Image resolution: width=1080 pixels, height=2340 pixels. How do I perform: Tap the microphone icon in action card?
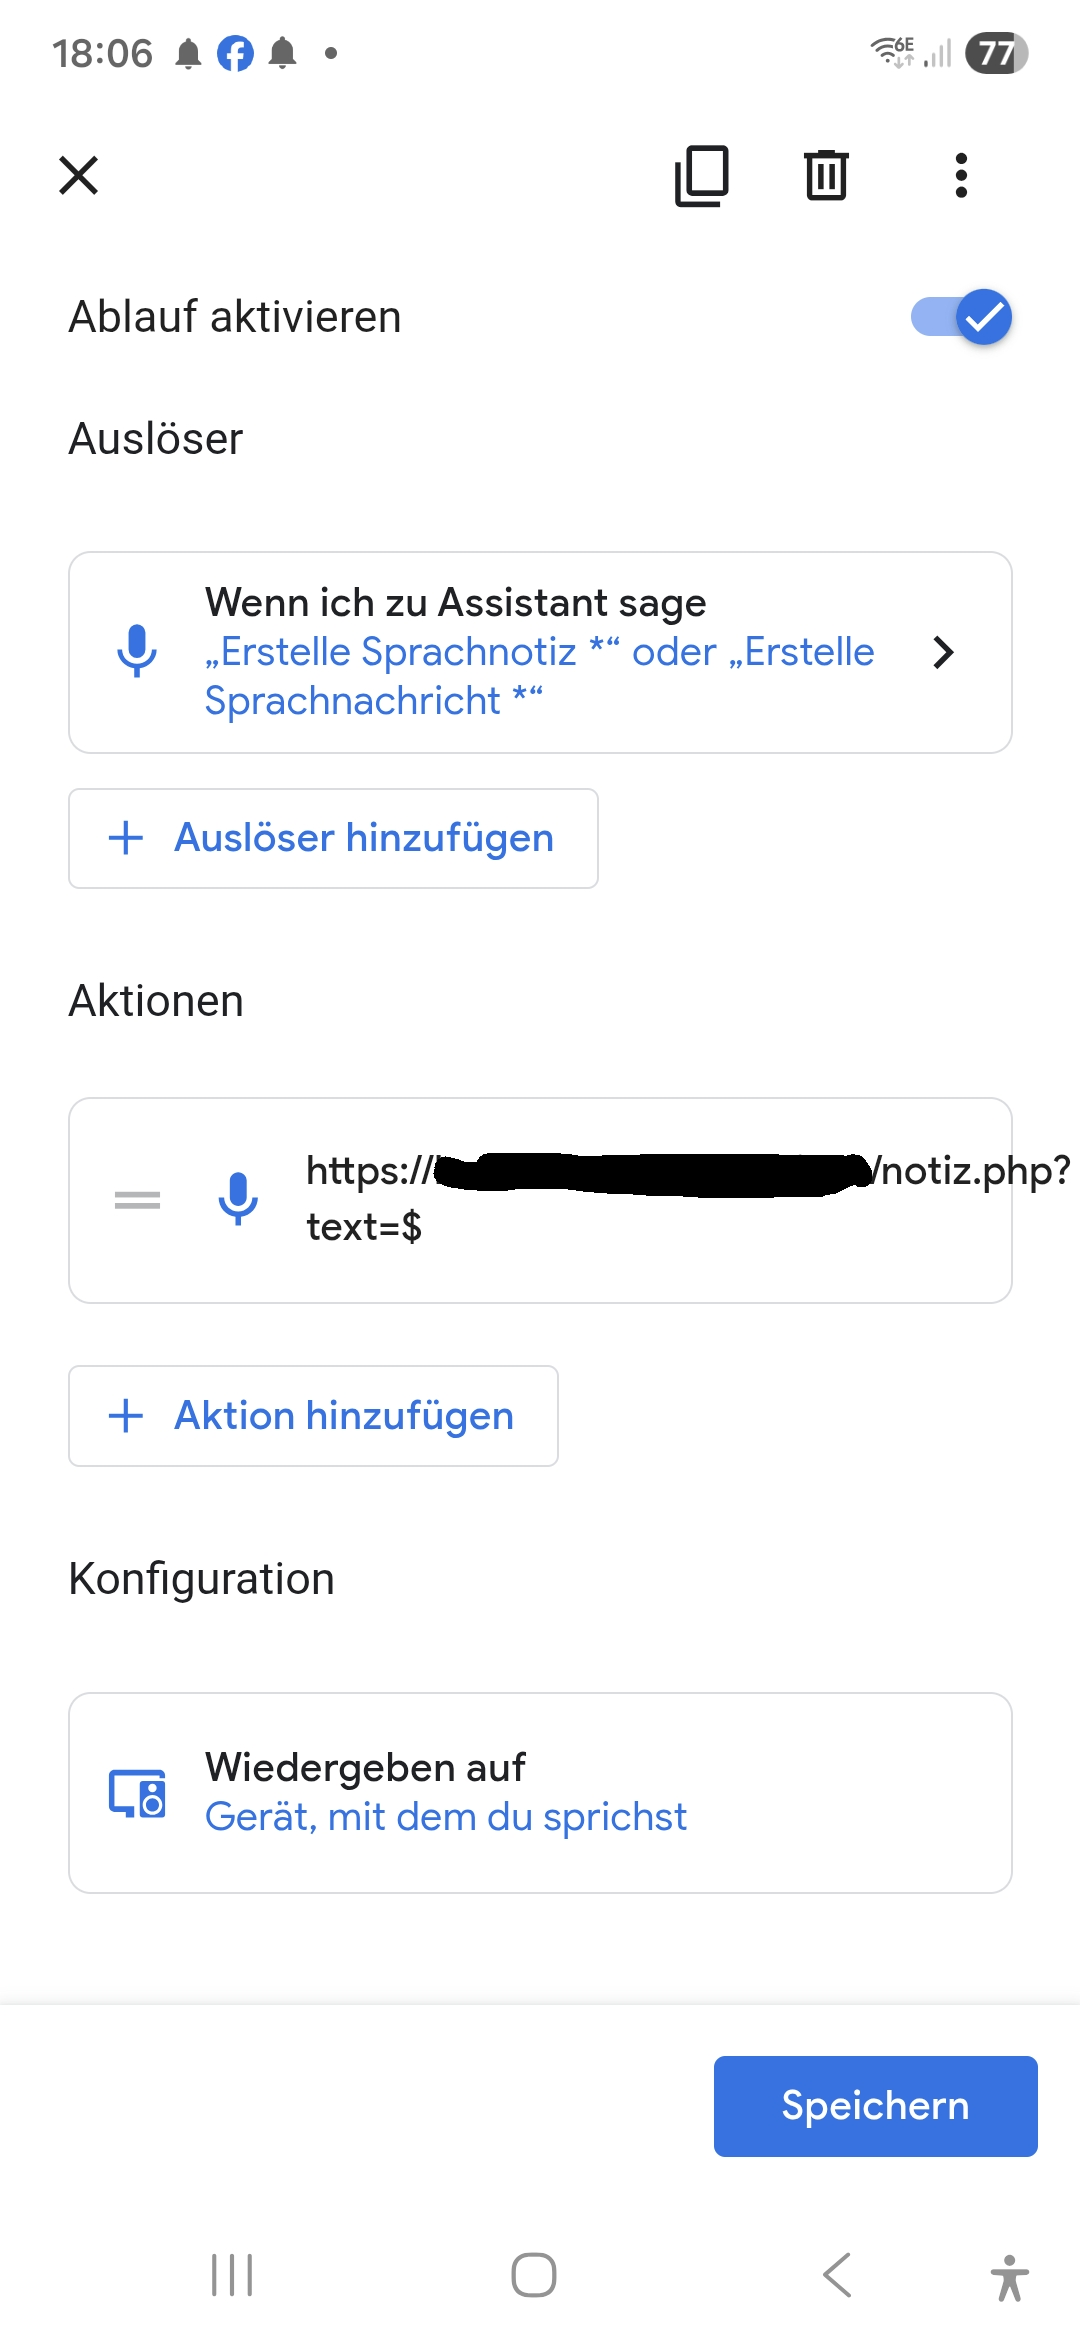238,1199
